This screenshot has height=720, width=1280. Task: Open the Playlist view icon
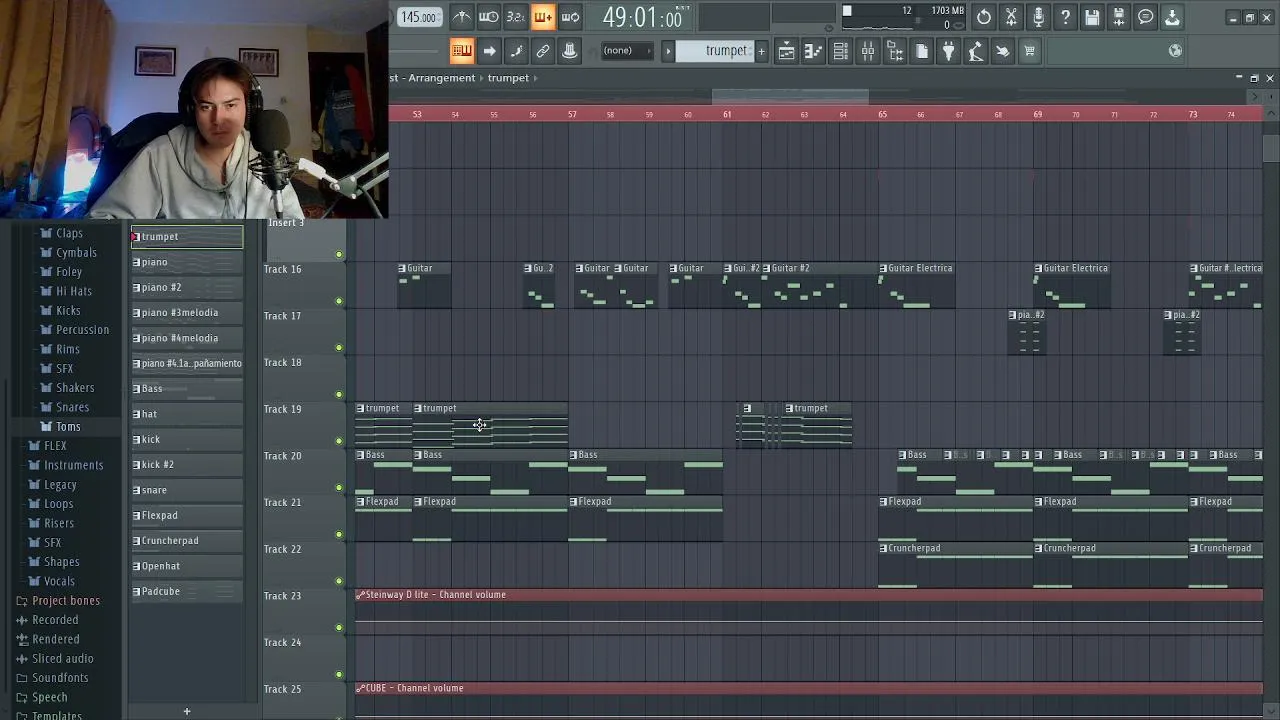point(787,51)
